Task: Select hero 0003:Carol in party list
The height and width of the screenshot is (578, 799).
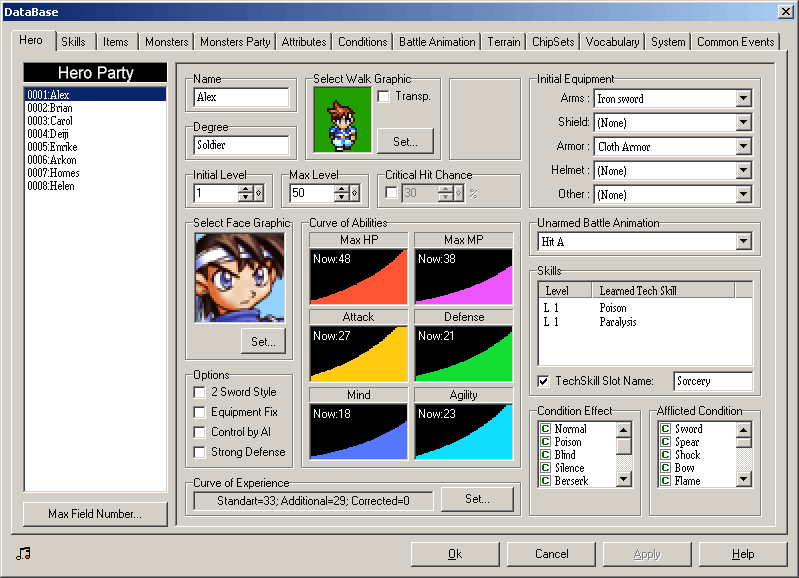Action: point(50,121)
